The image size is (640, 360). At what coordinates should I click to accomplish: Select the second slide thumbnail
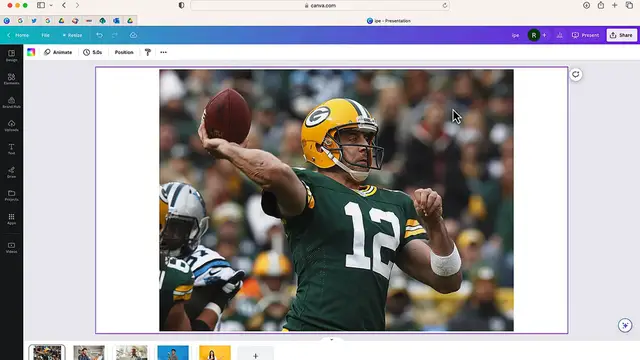point(89,353)
